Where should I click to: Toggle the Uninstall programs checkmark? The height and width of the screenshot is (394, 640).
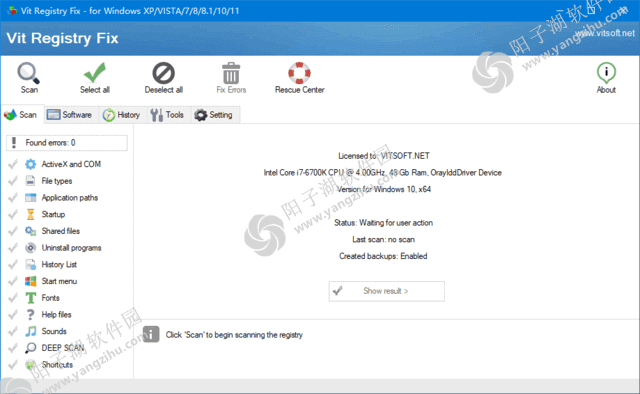pyautogui.click(x=13, y=248)
